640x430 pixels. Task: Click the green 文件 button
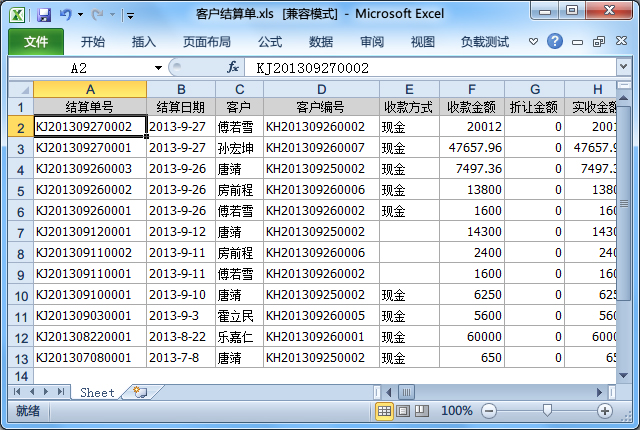point(36,42)
